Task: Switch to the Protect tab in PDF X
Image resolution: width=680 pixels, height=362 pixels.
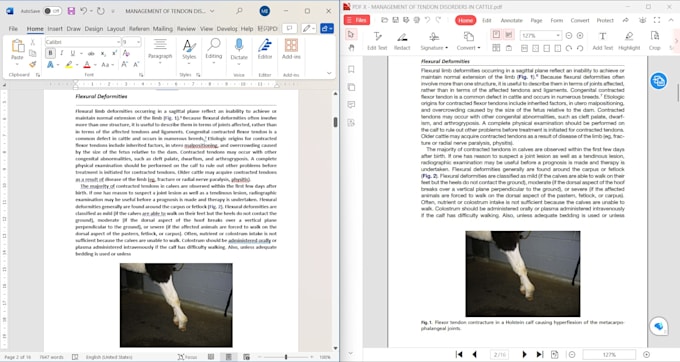Action: tap(605, 20)
